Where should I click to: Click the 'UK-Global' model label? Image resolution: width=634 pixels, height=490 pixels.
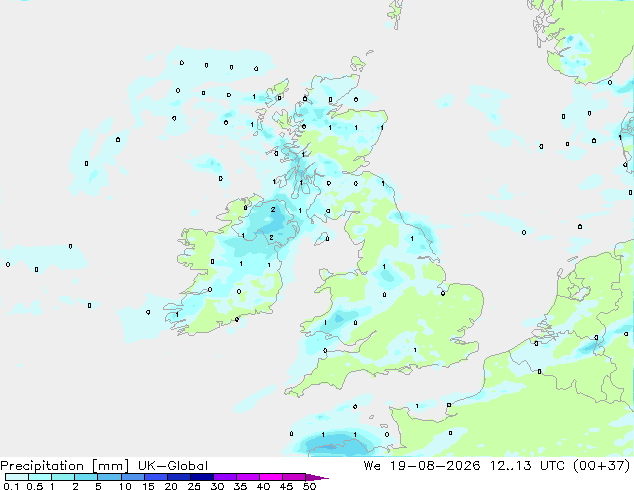click(173, 466)
